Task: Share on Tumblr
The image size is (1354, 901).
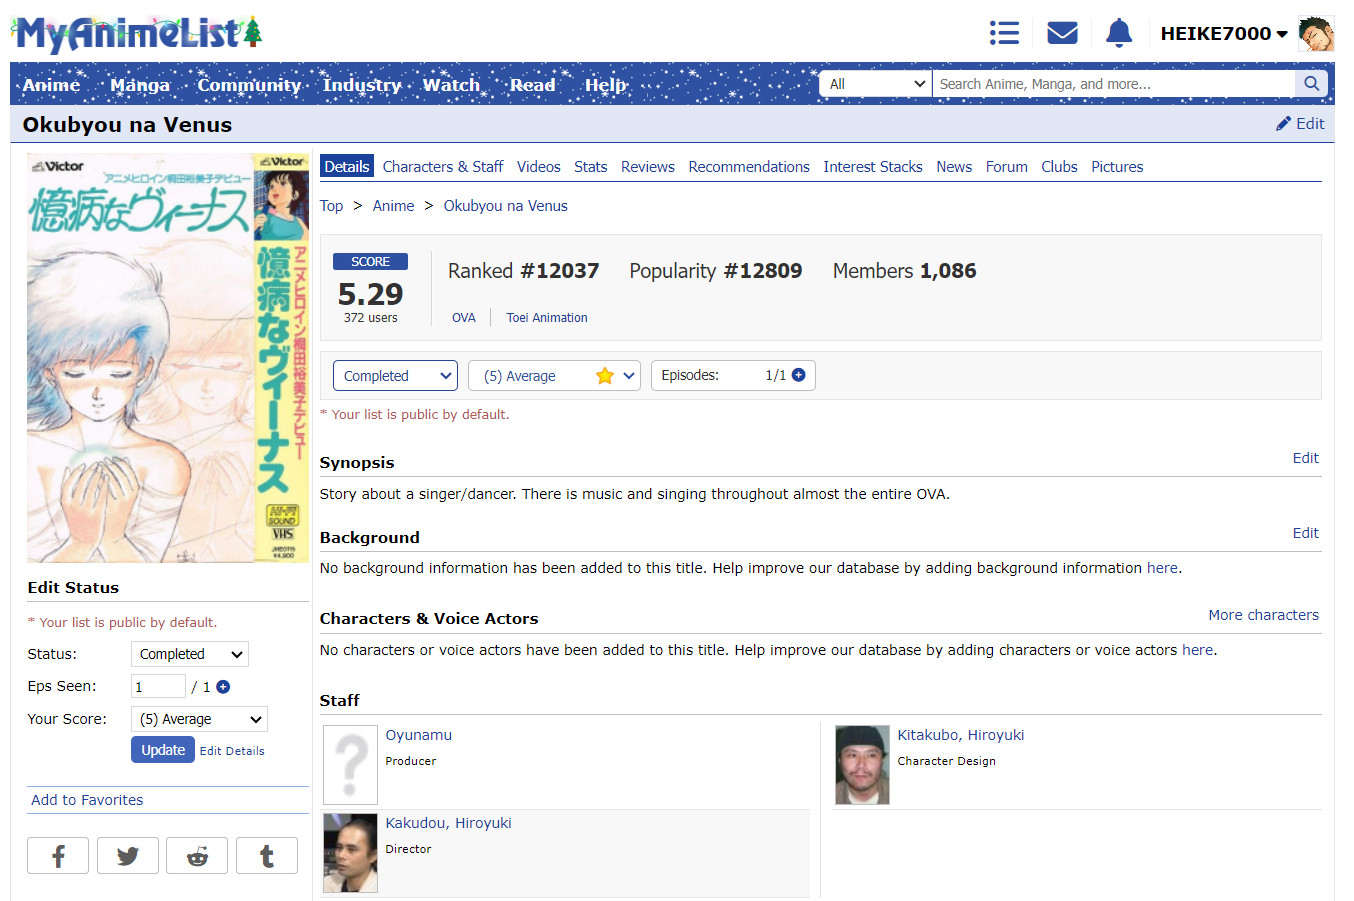Action: click(267, 856)
